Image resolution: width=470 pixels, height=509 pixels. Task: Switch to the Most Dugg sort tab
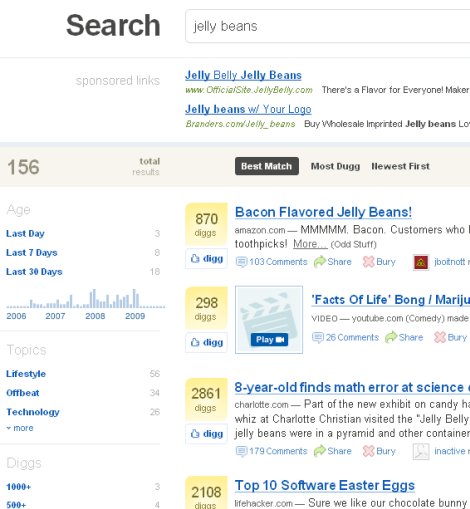[335, 166]
